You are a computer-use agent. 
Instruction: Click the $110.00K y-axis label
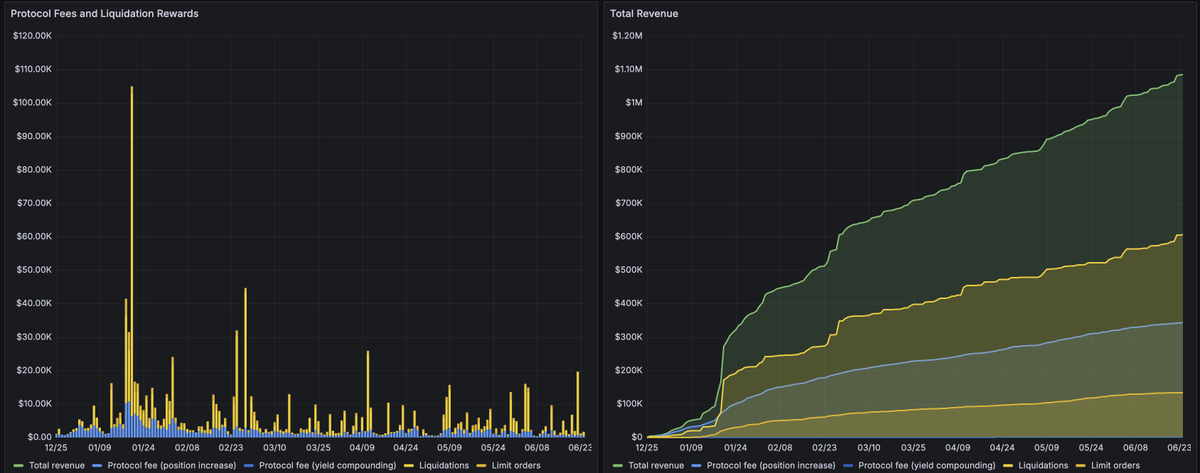point(31,69)
